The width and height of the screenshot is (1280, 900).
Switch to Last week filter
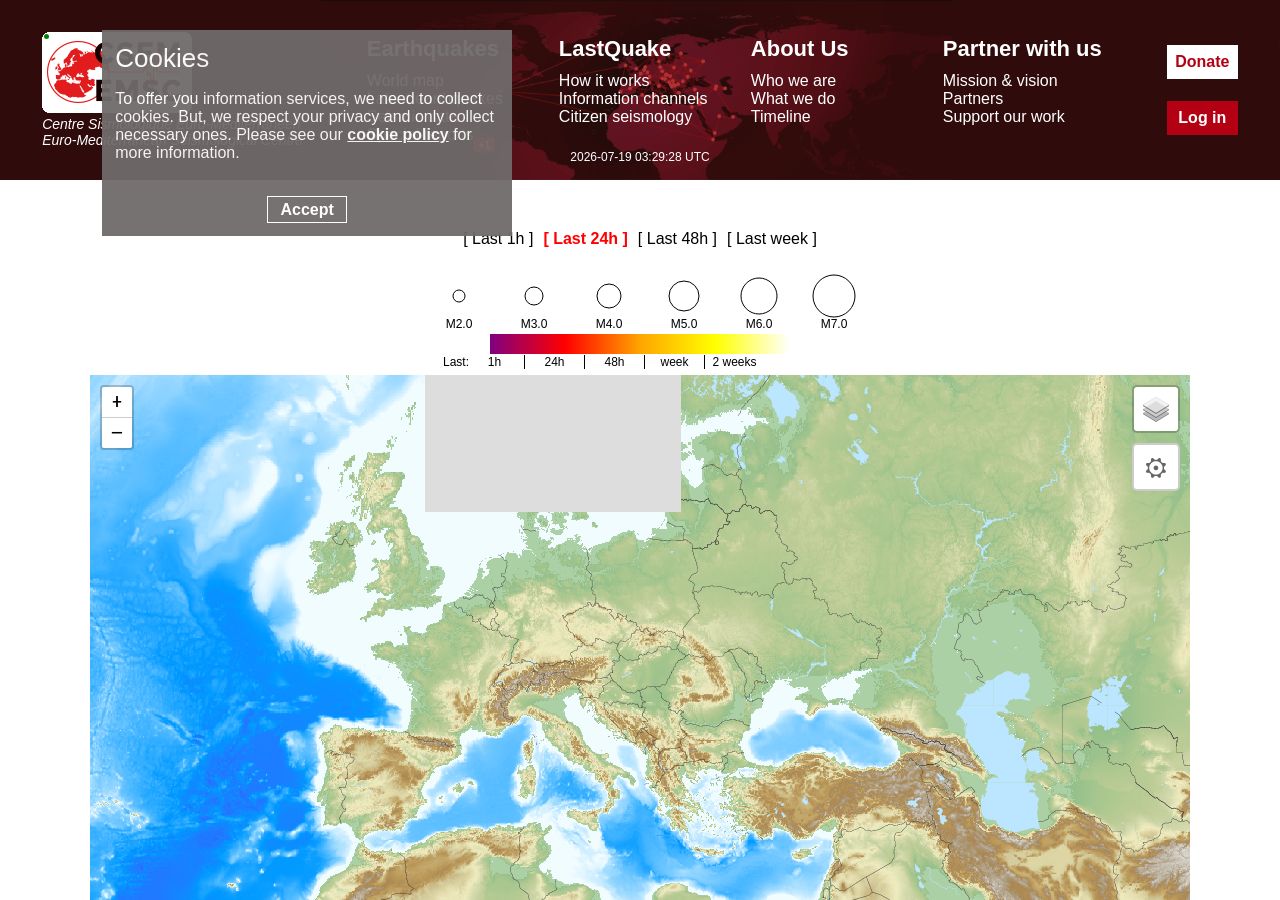click(772, 239)
